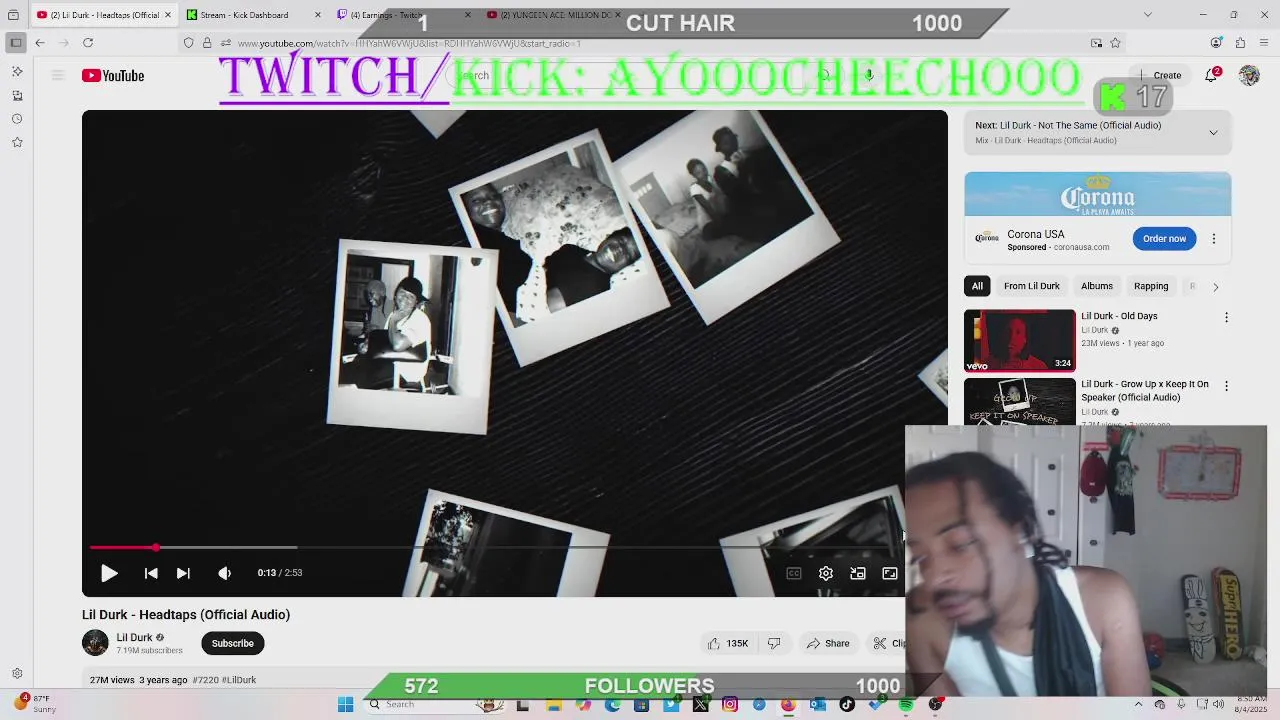
Task: Switch to the Stream - Kick Dashboard tab
Action: coord(243,15)
